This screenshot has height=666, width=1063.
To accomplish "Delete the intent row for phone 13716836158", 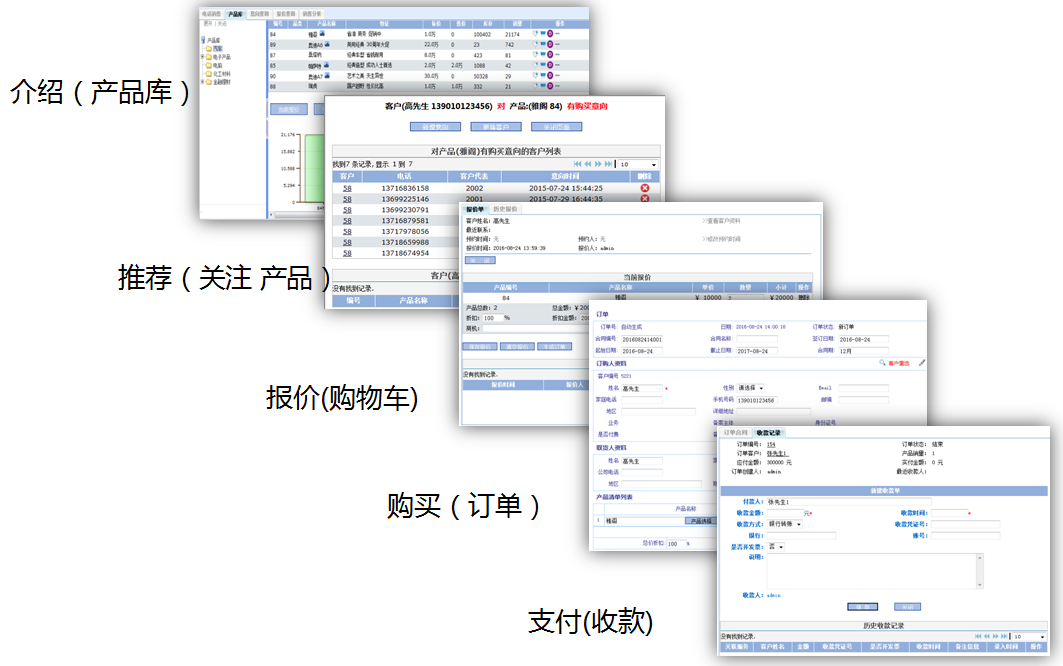I will coord(645,188).
